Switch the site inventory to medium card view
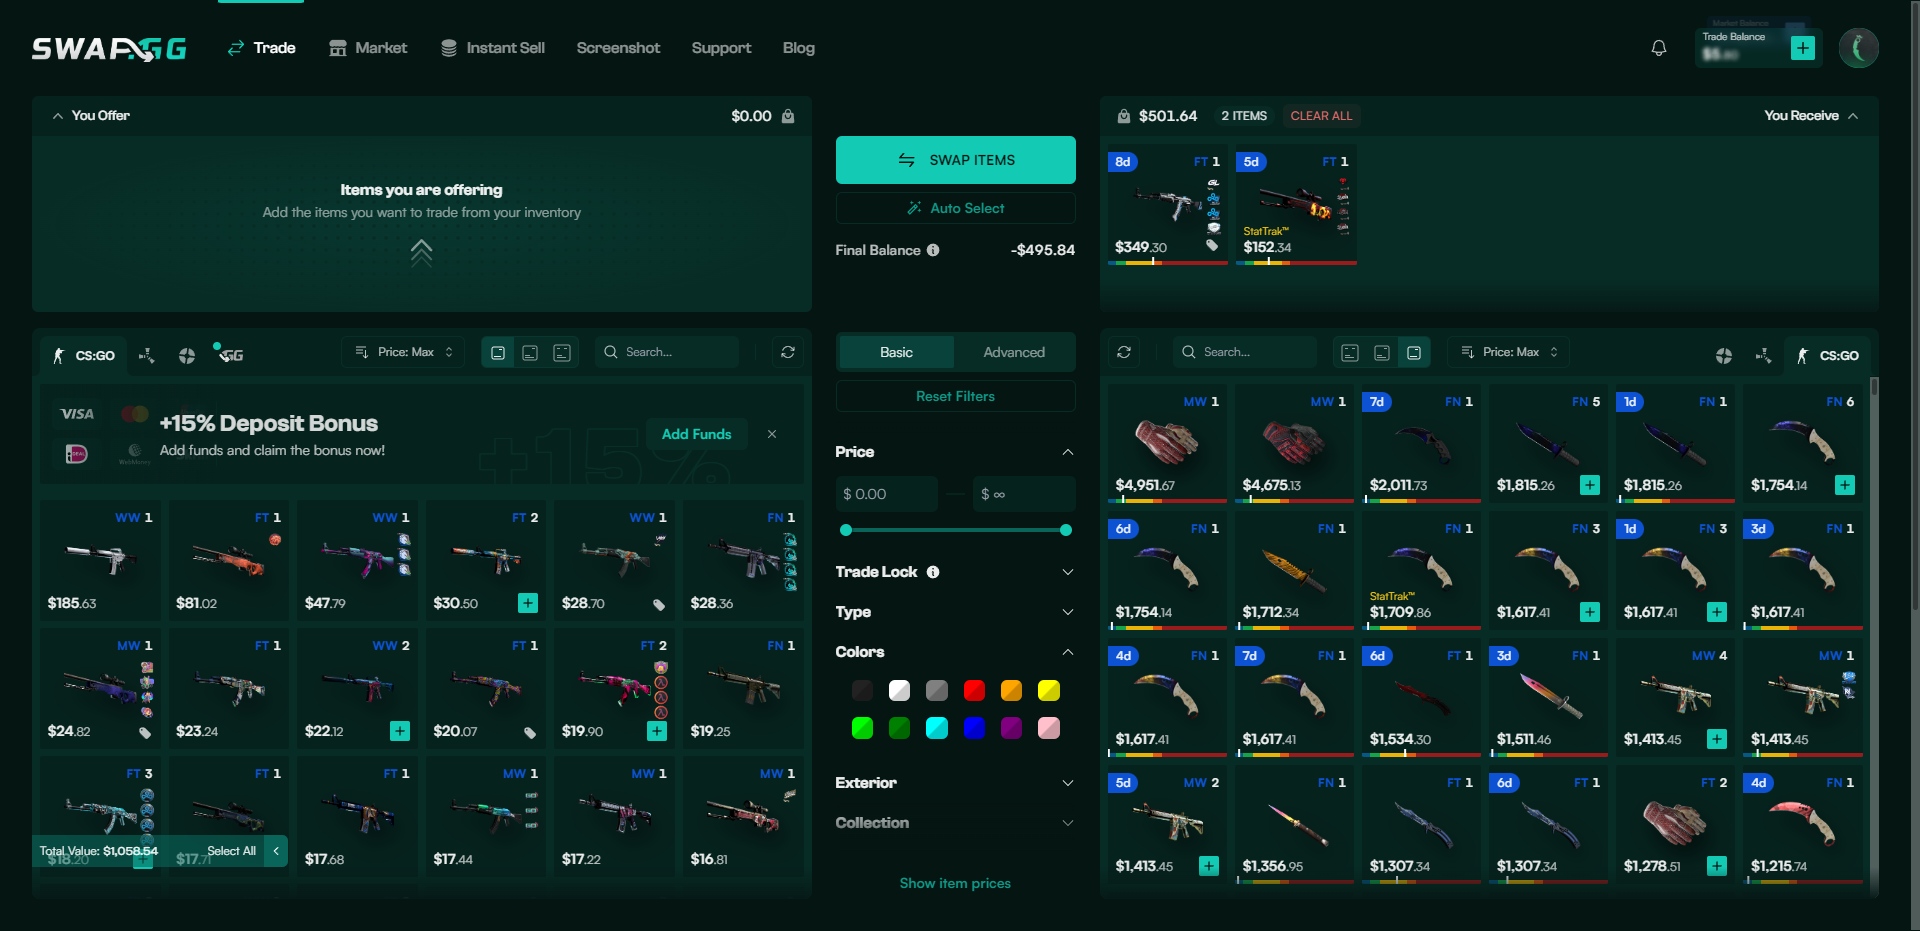Image resolution: width=1920 pixels, height=931 pixels. 1382,352
